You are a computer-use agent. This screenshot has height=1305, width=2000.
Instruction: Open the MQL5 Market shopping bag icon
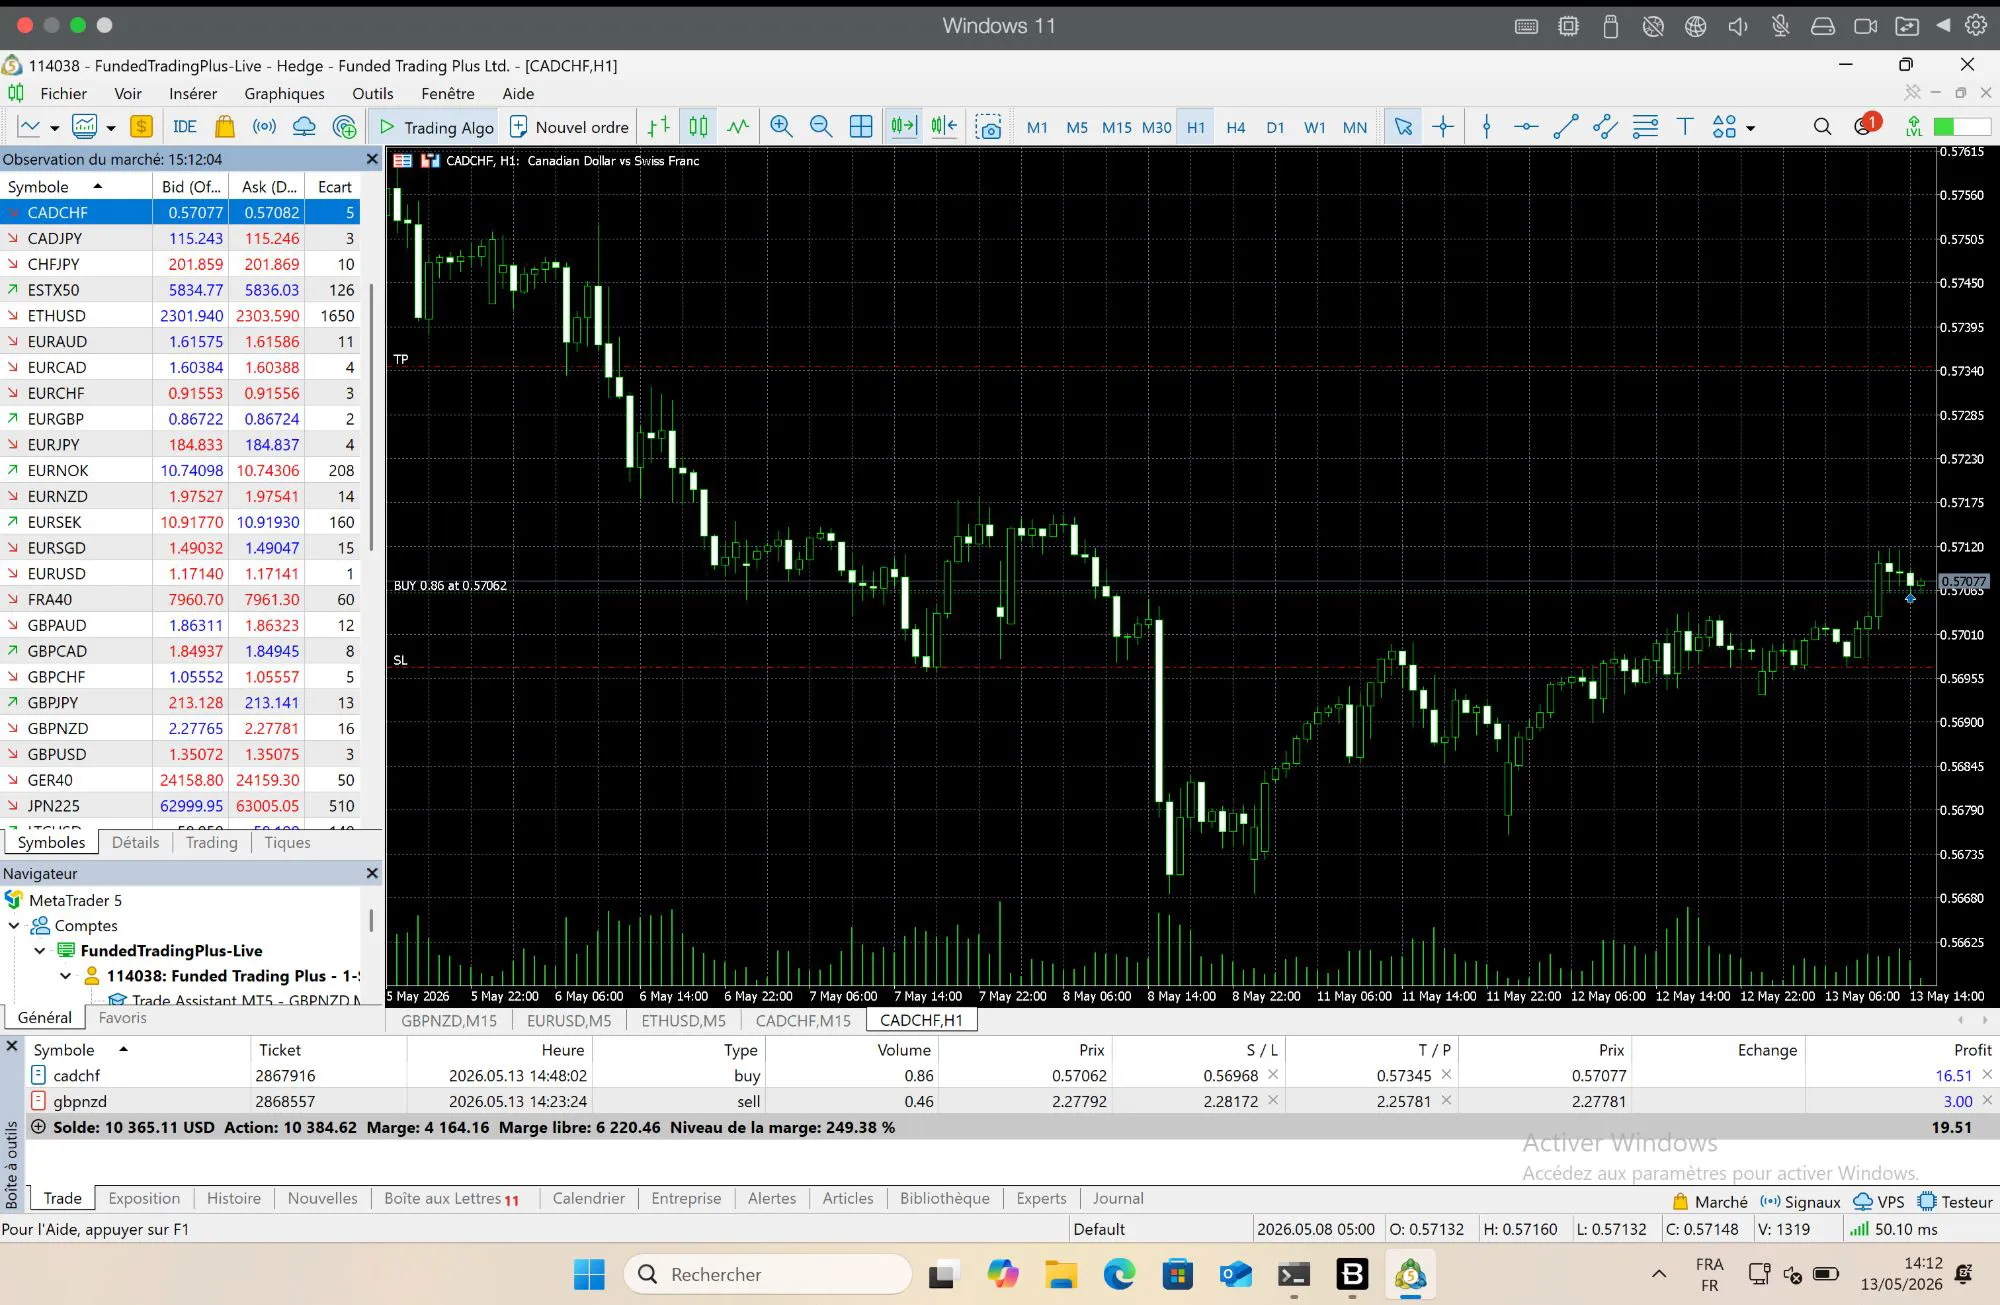[x=225, y=127]
